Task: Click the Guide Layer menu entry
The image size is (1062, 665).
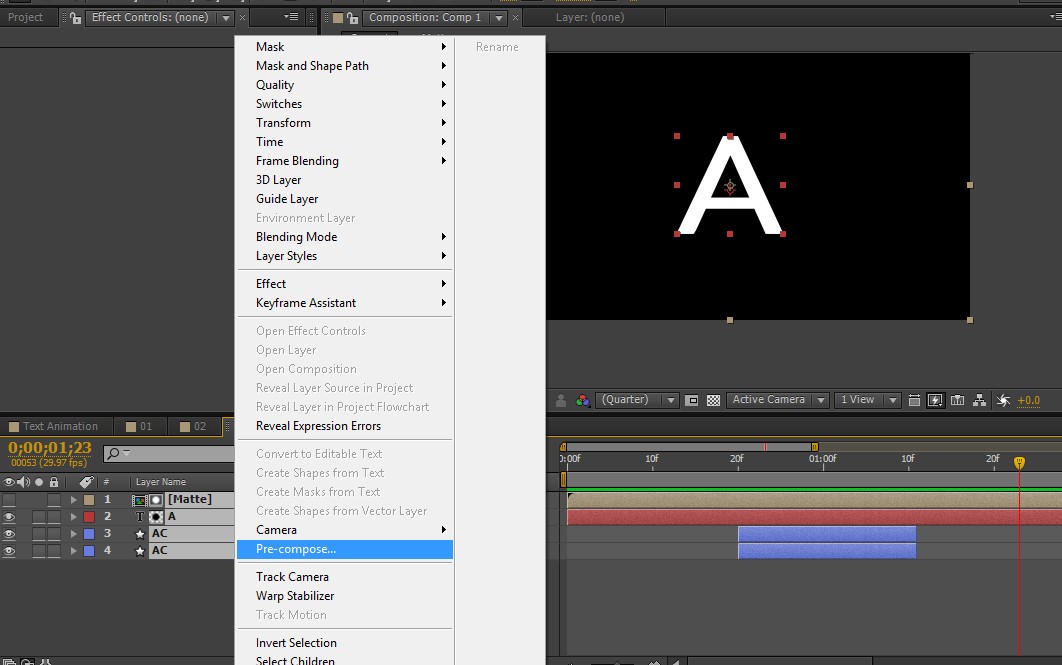Action: coord(345,198)
